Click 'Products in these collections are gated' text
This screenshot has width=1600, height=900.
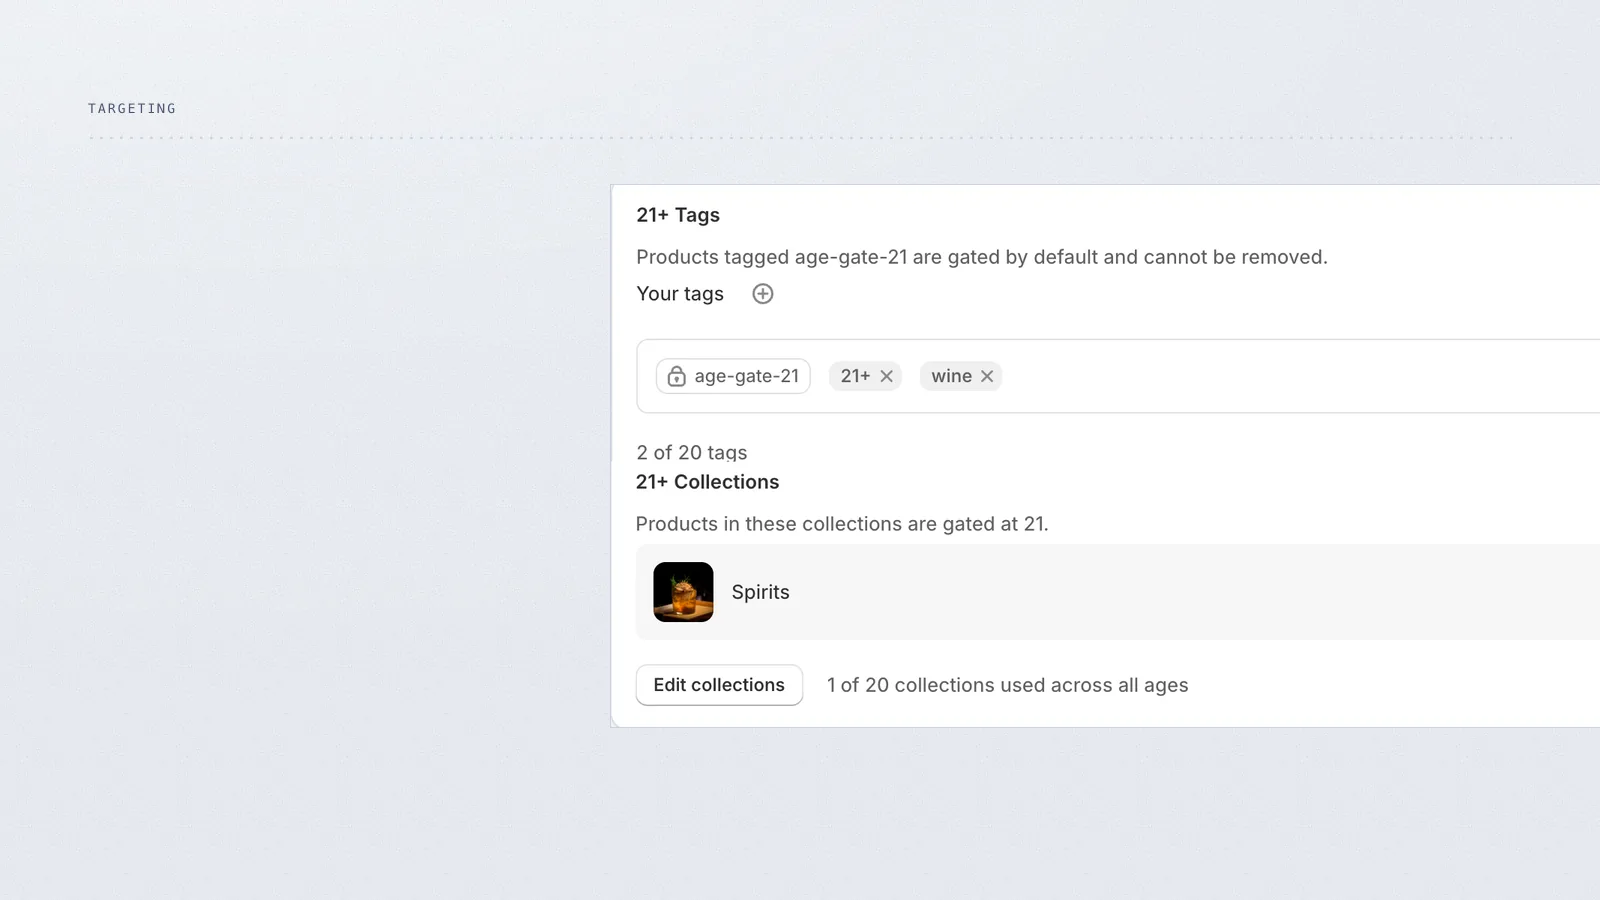(842, 524)
